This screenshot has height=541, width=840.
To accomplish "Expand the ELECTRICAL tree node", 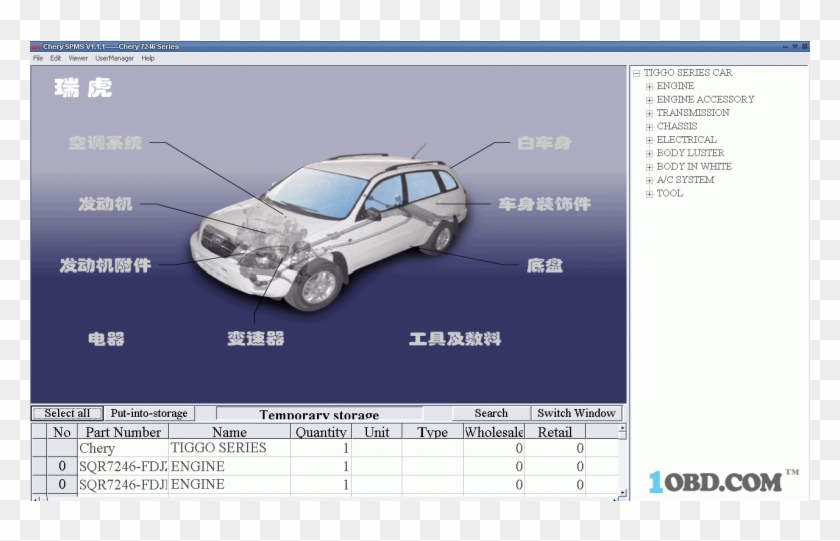I will point(649,140).
